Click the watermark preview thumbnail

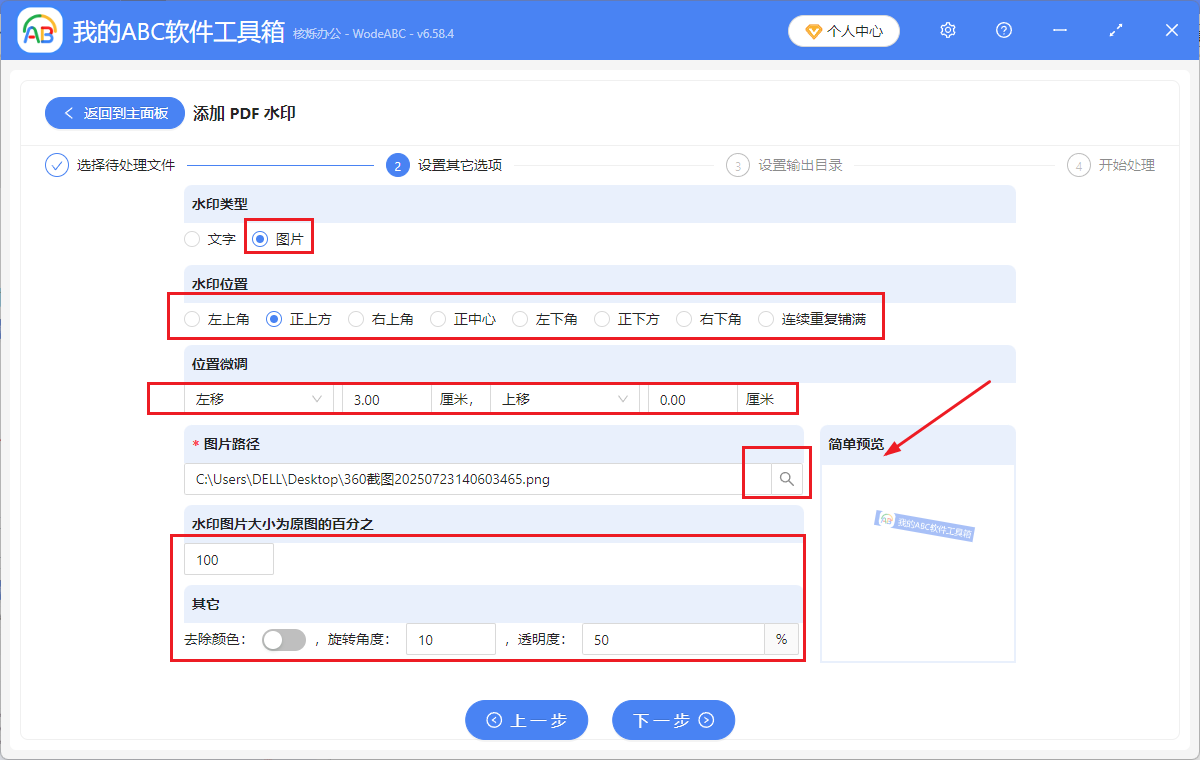924,524
